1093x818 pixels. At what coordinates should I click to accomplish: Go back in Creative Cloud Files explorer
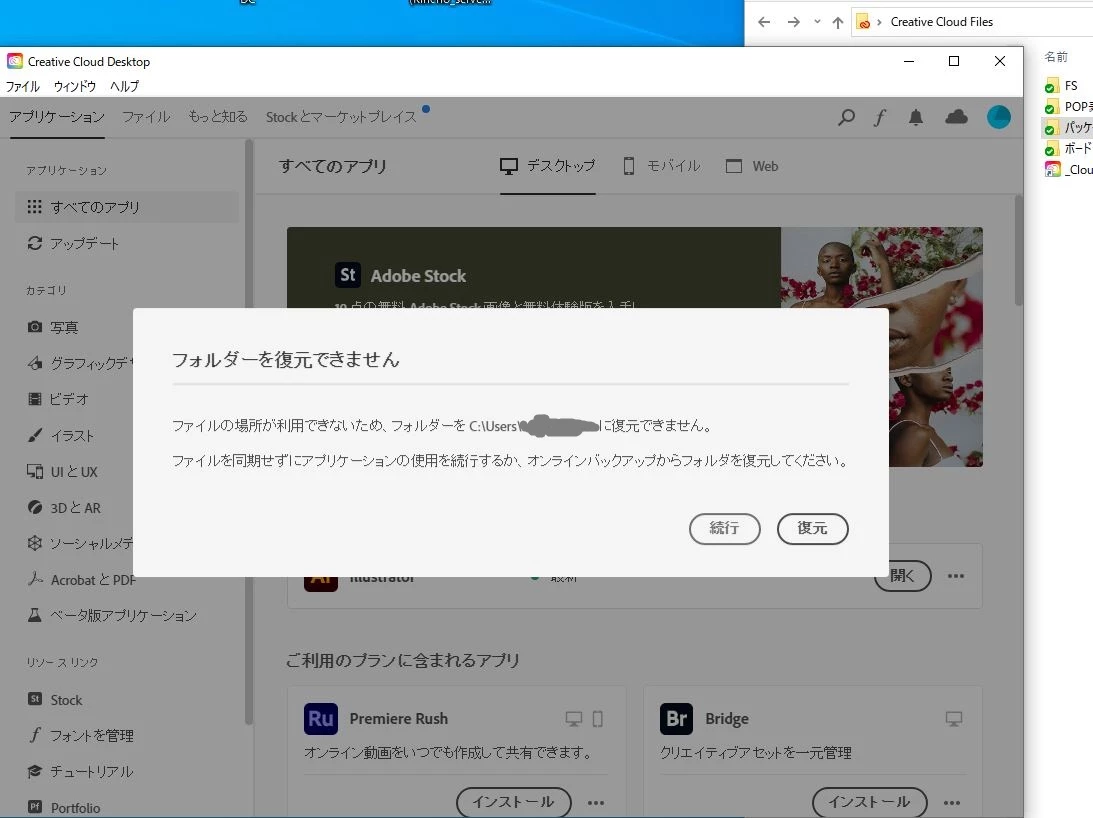(764, 22)
